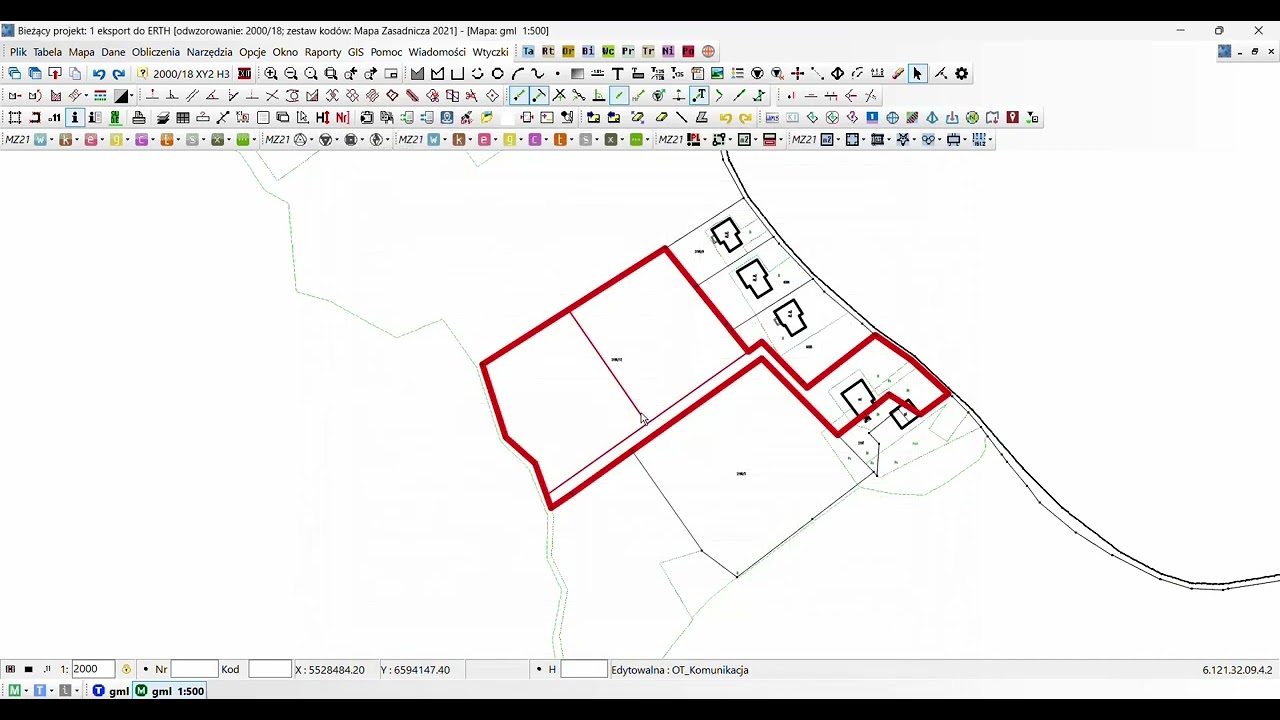Open the Narzędzia menu
The image size is (1280, 720).
coord(209,52)
